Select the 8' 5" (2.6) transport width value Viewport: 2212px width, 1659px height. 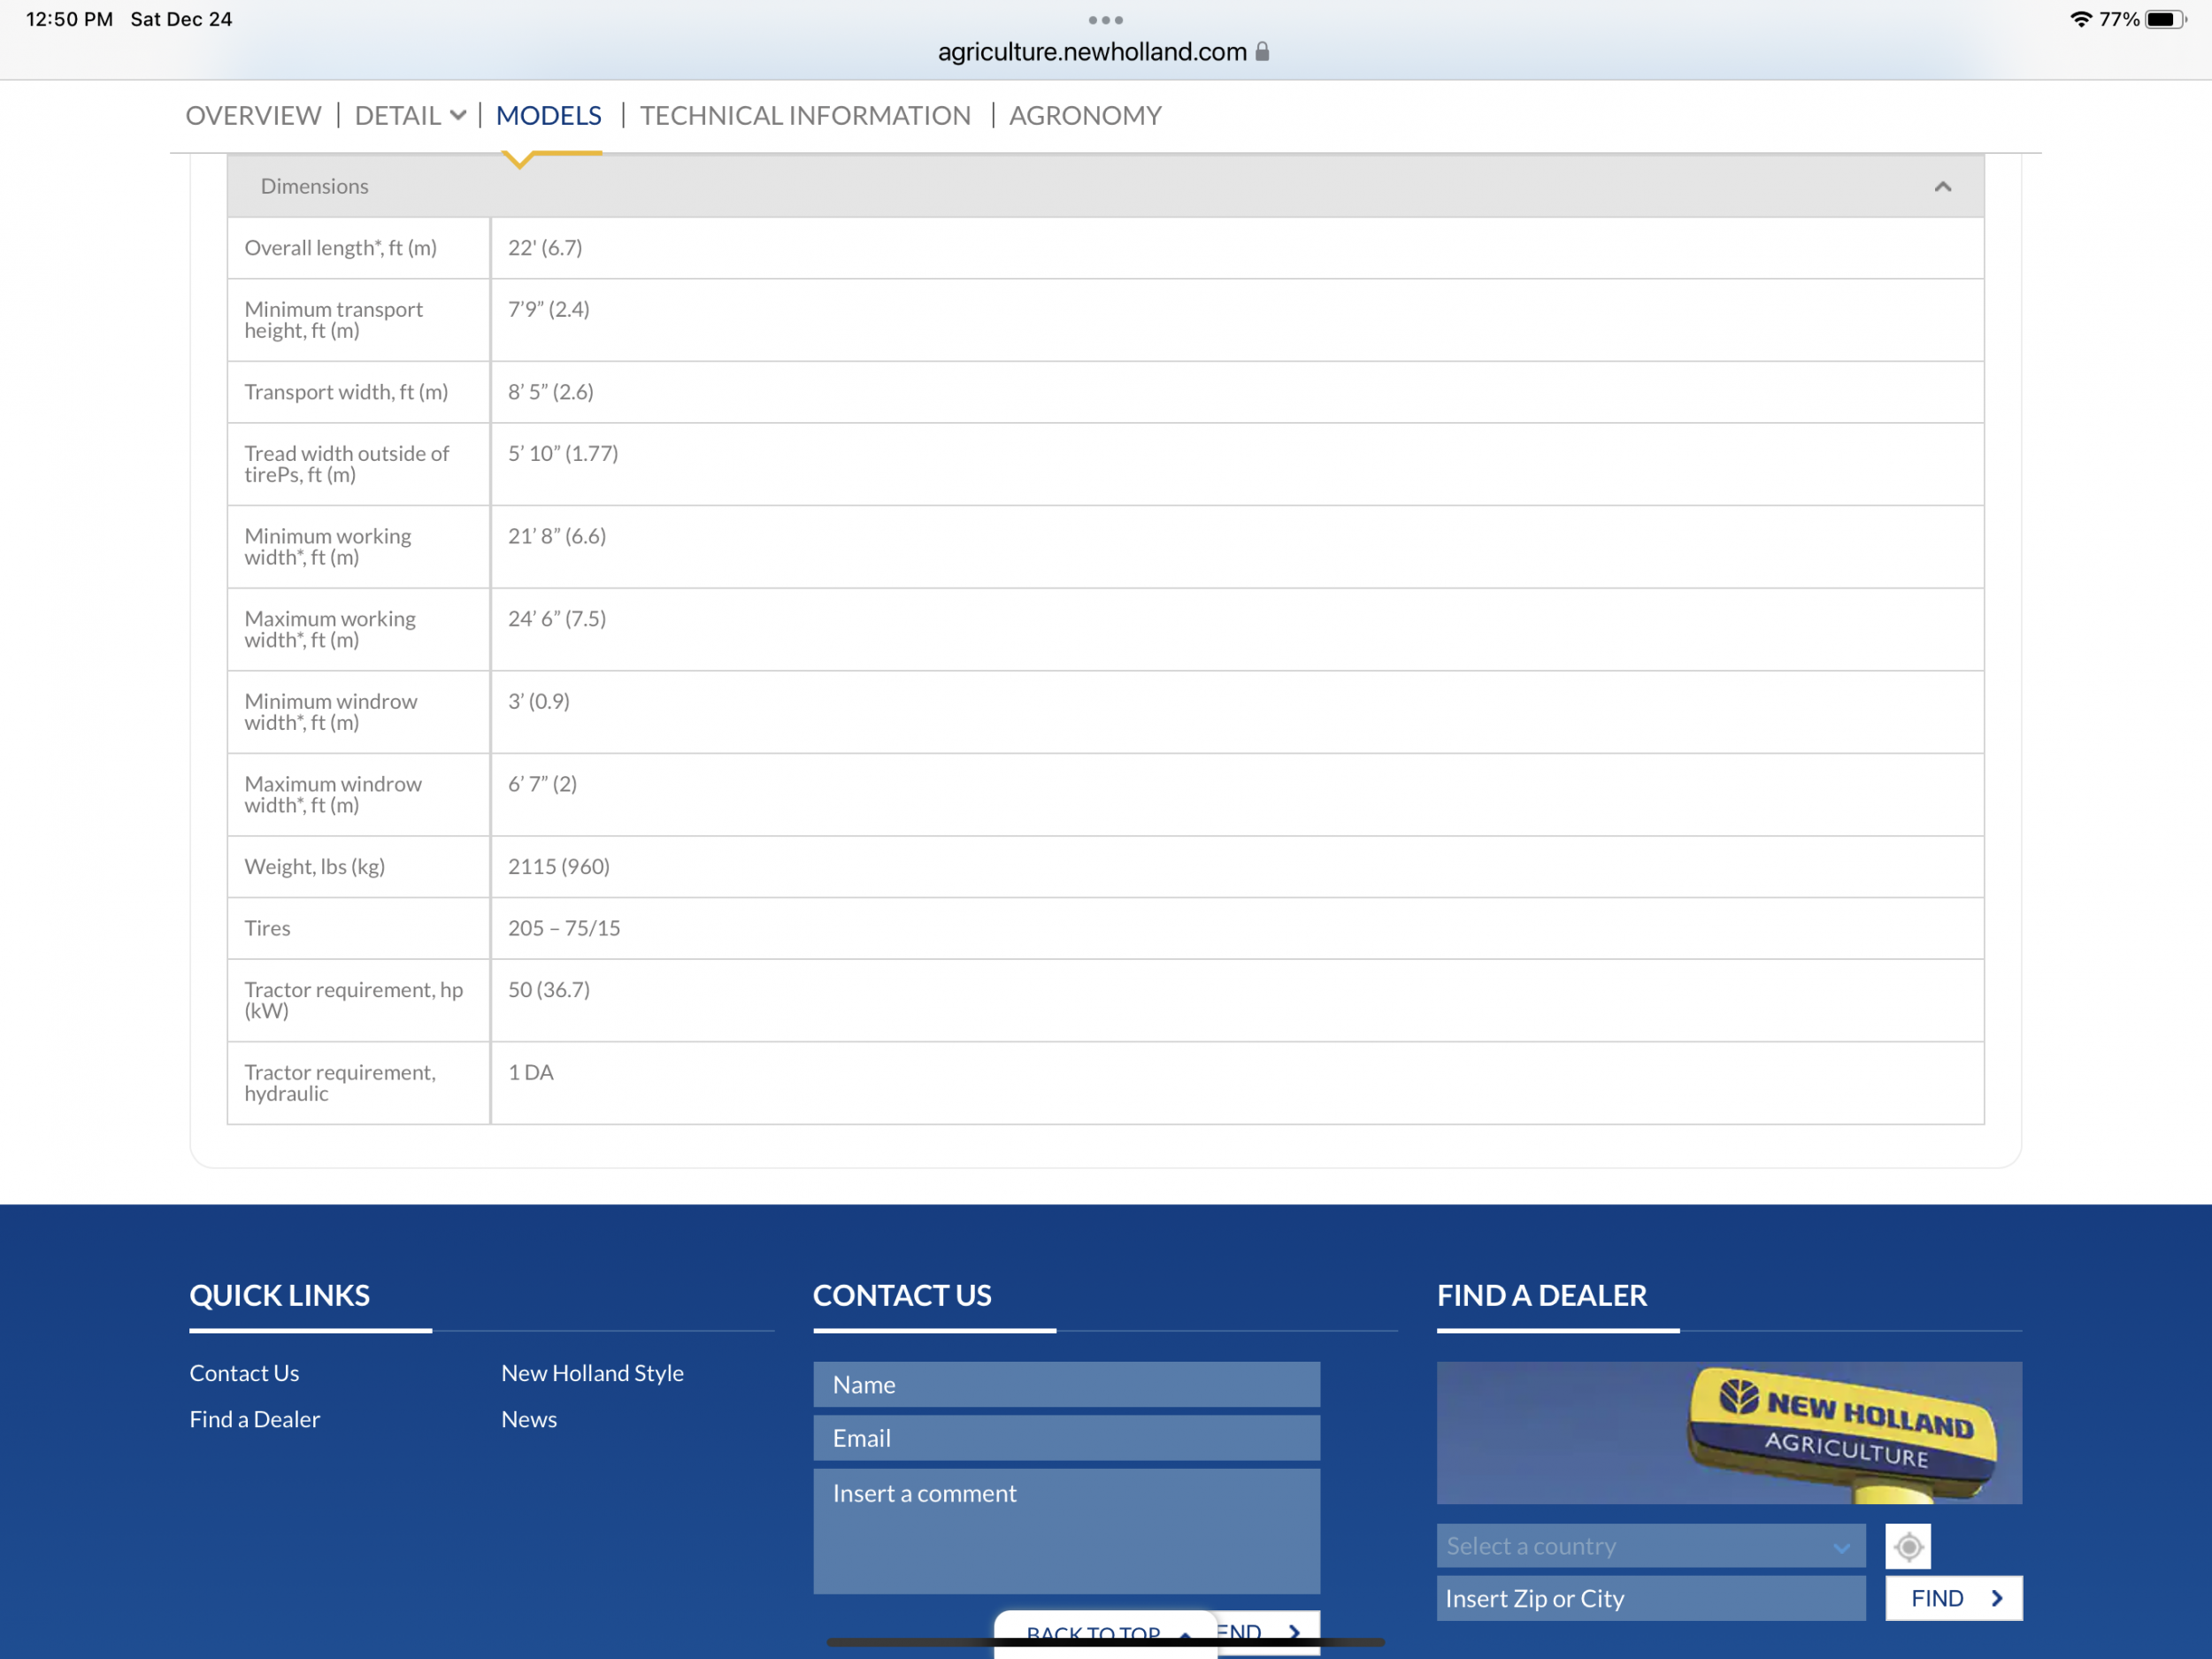click(550, 392)
